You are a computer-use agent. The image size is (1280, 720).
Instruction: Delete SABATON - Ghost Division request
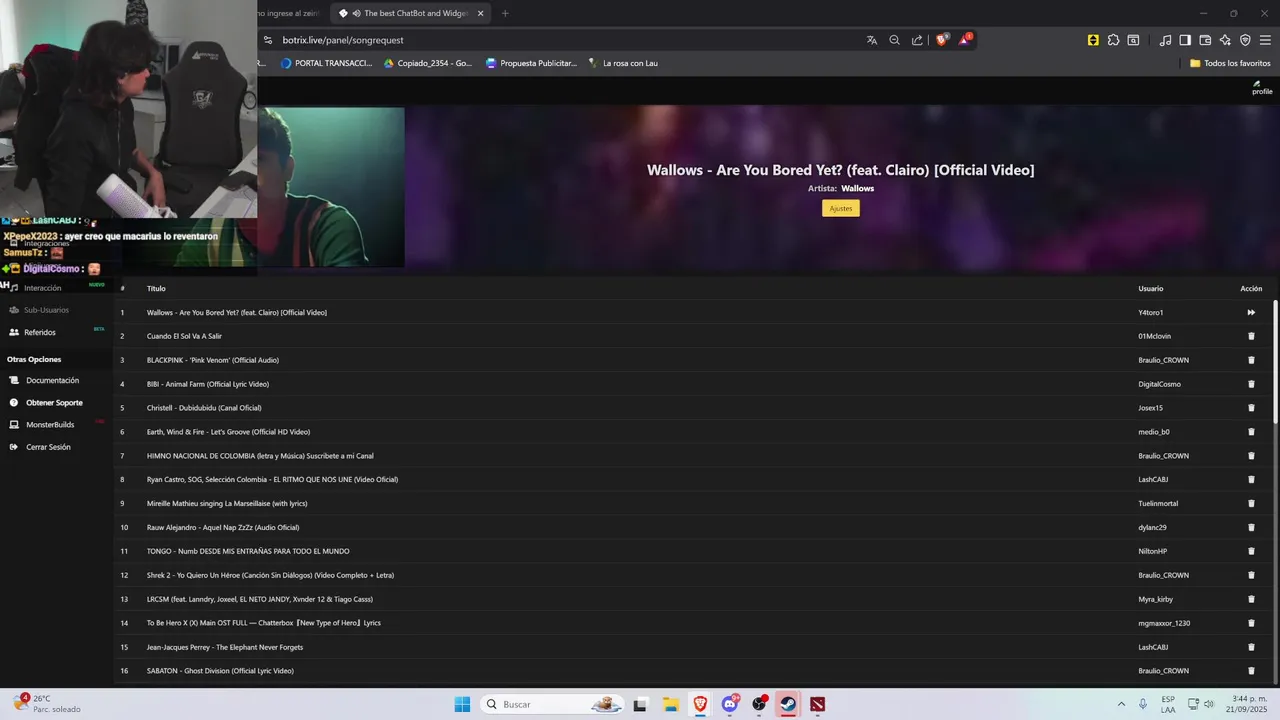[x=1251, y=671]
